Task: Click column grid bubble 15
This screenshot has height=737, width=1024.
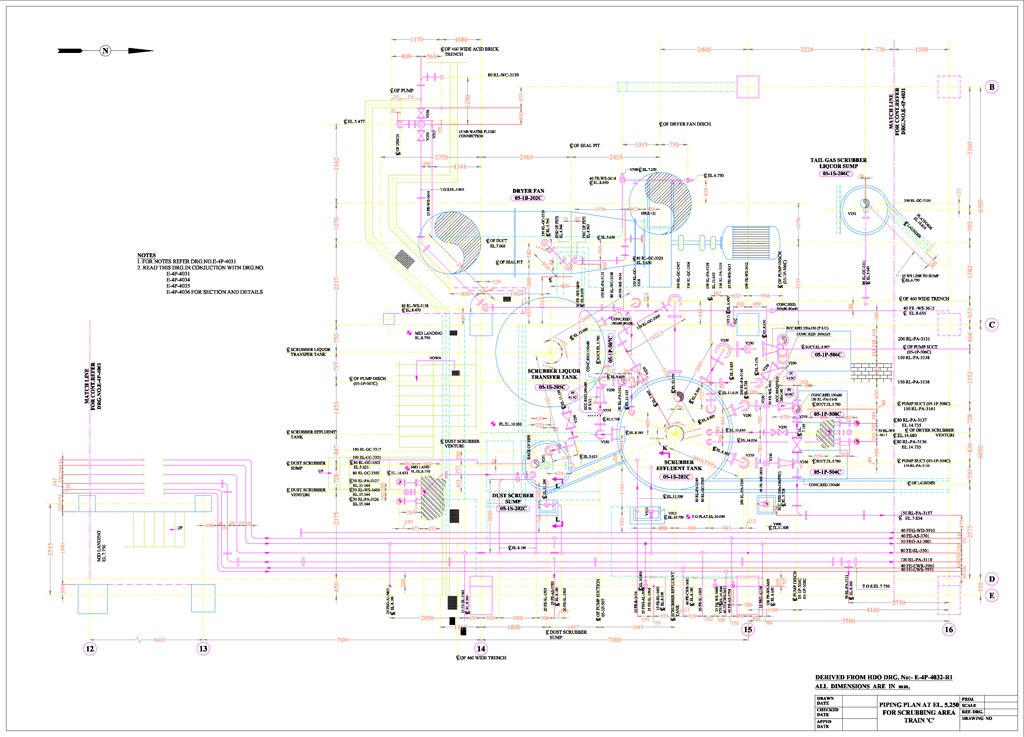Action: click(x=747, y=629)
